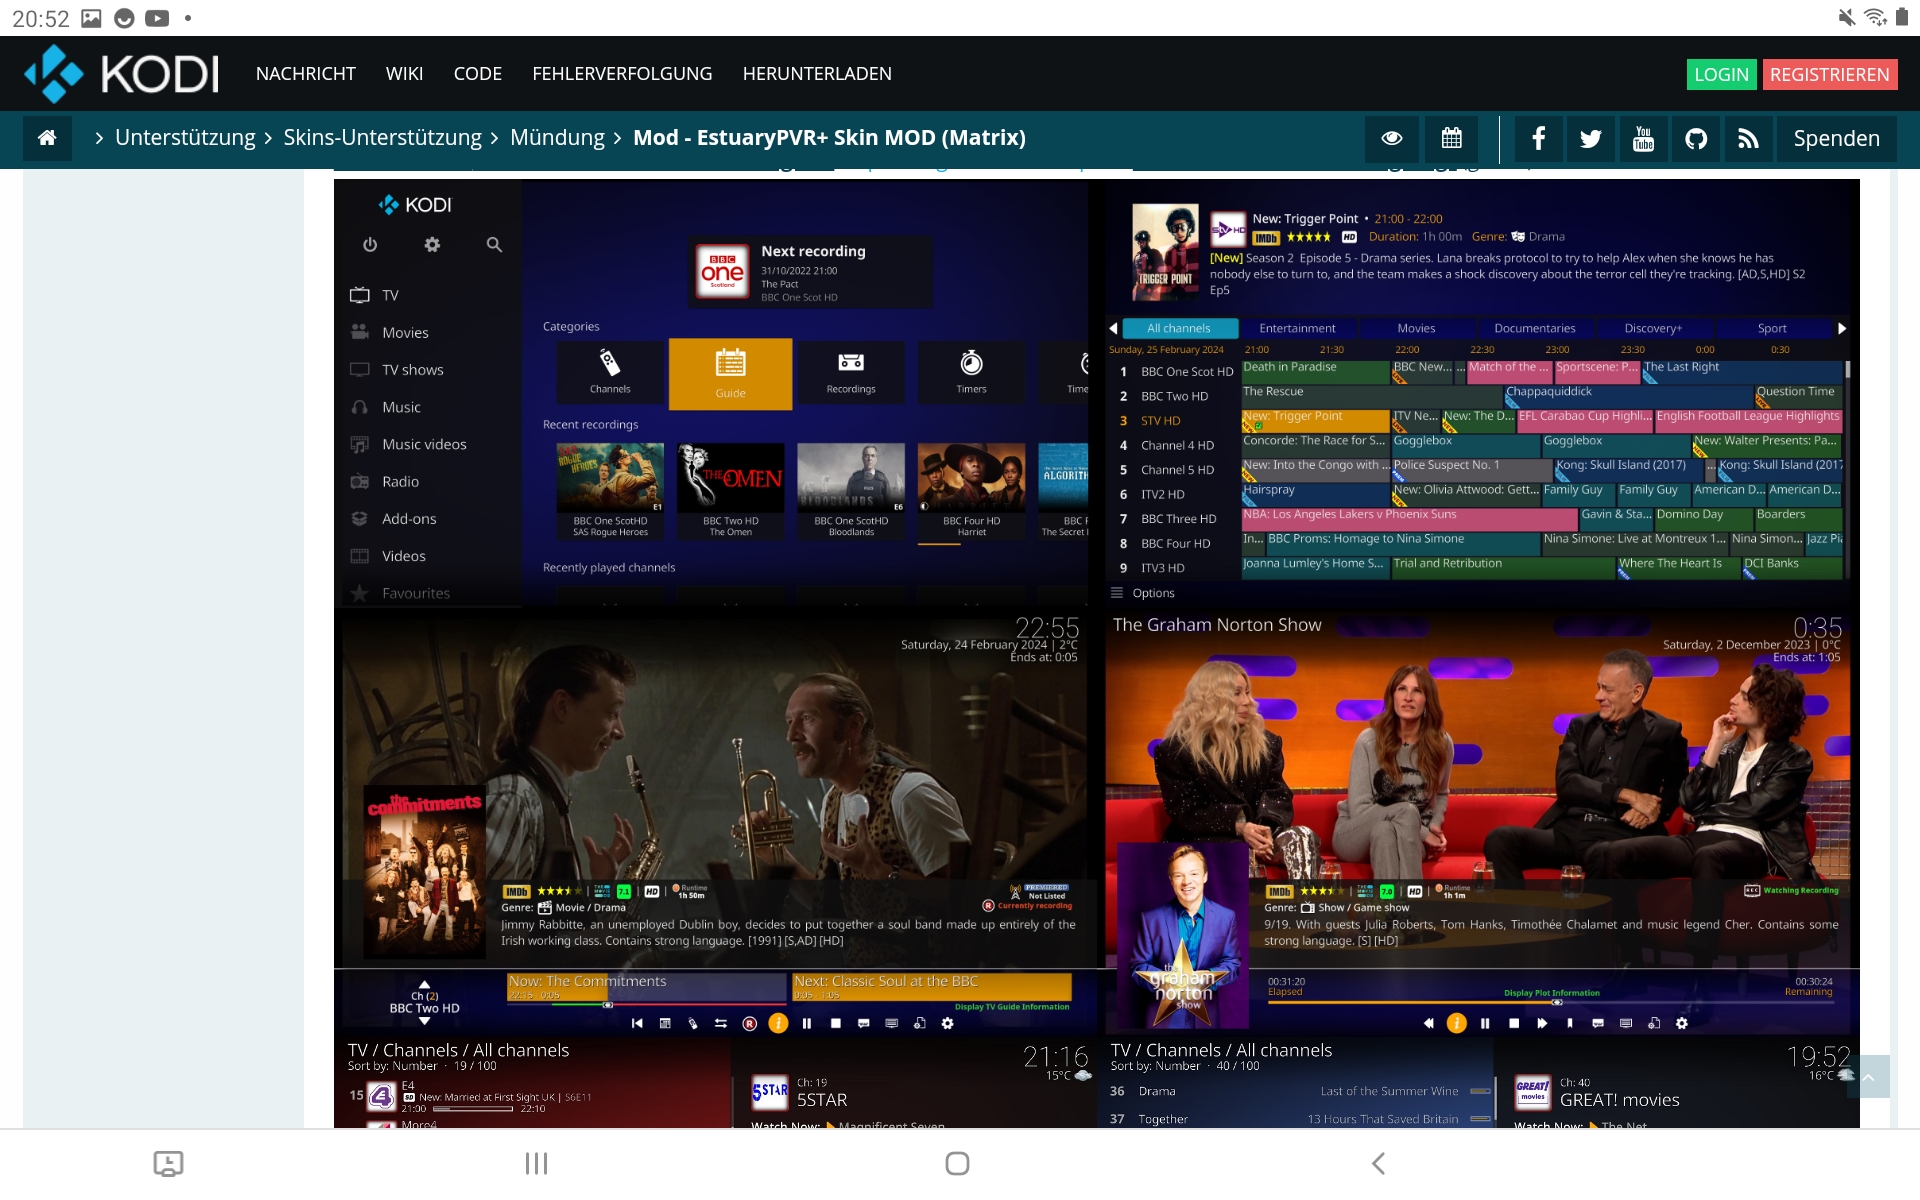Open the EstuaryPVR+ skin screenshot image
The height and width of the screenshot is (1200, 1920).
click(1096, 653)
